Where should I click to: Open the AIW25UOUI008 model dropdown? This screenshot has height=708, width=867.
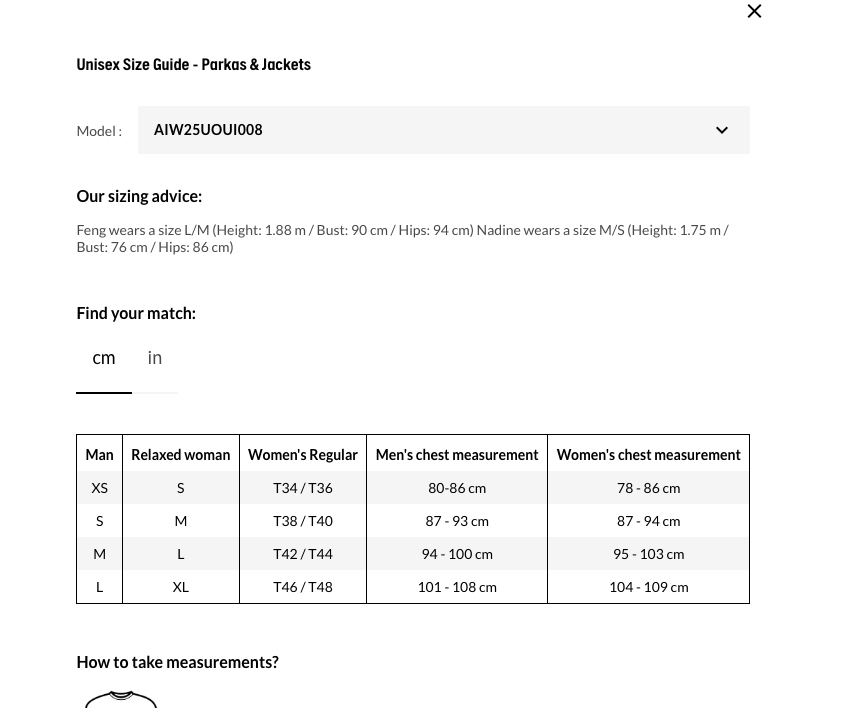443,130
